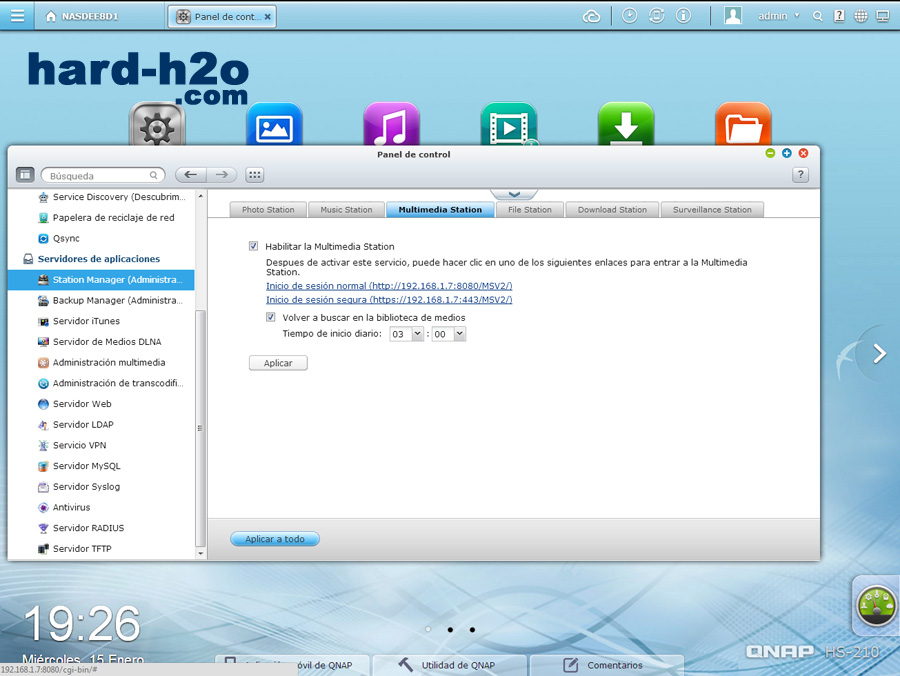This screenshot has width=900, height=676.
Task: Open the help question mark in the top bar
Action: click(x=839, y=16)
